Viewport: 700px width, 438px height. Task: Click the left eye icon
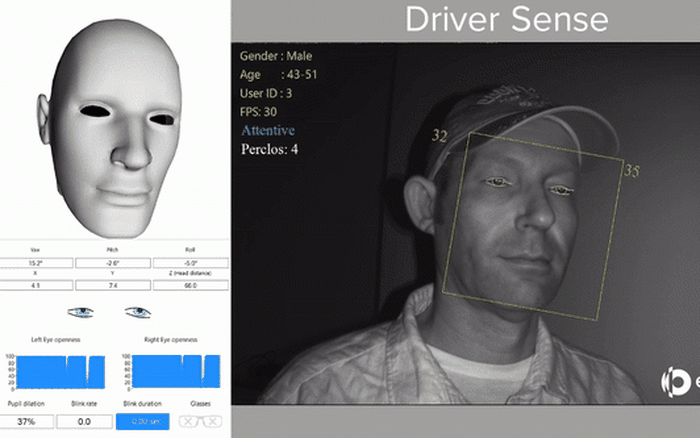80,312
